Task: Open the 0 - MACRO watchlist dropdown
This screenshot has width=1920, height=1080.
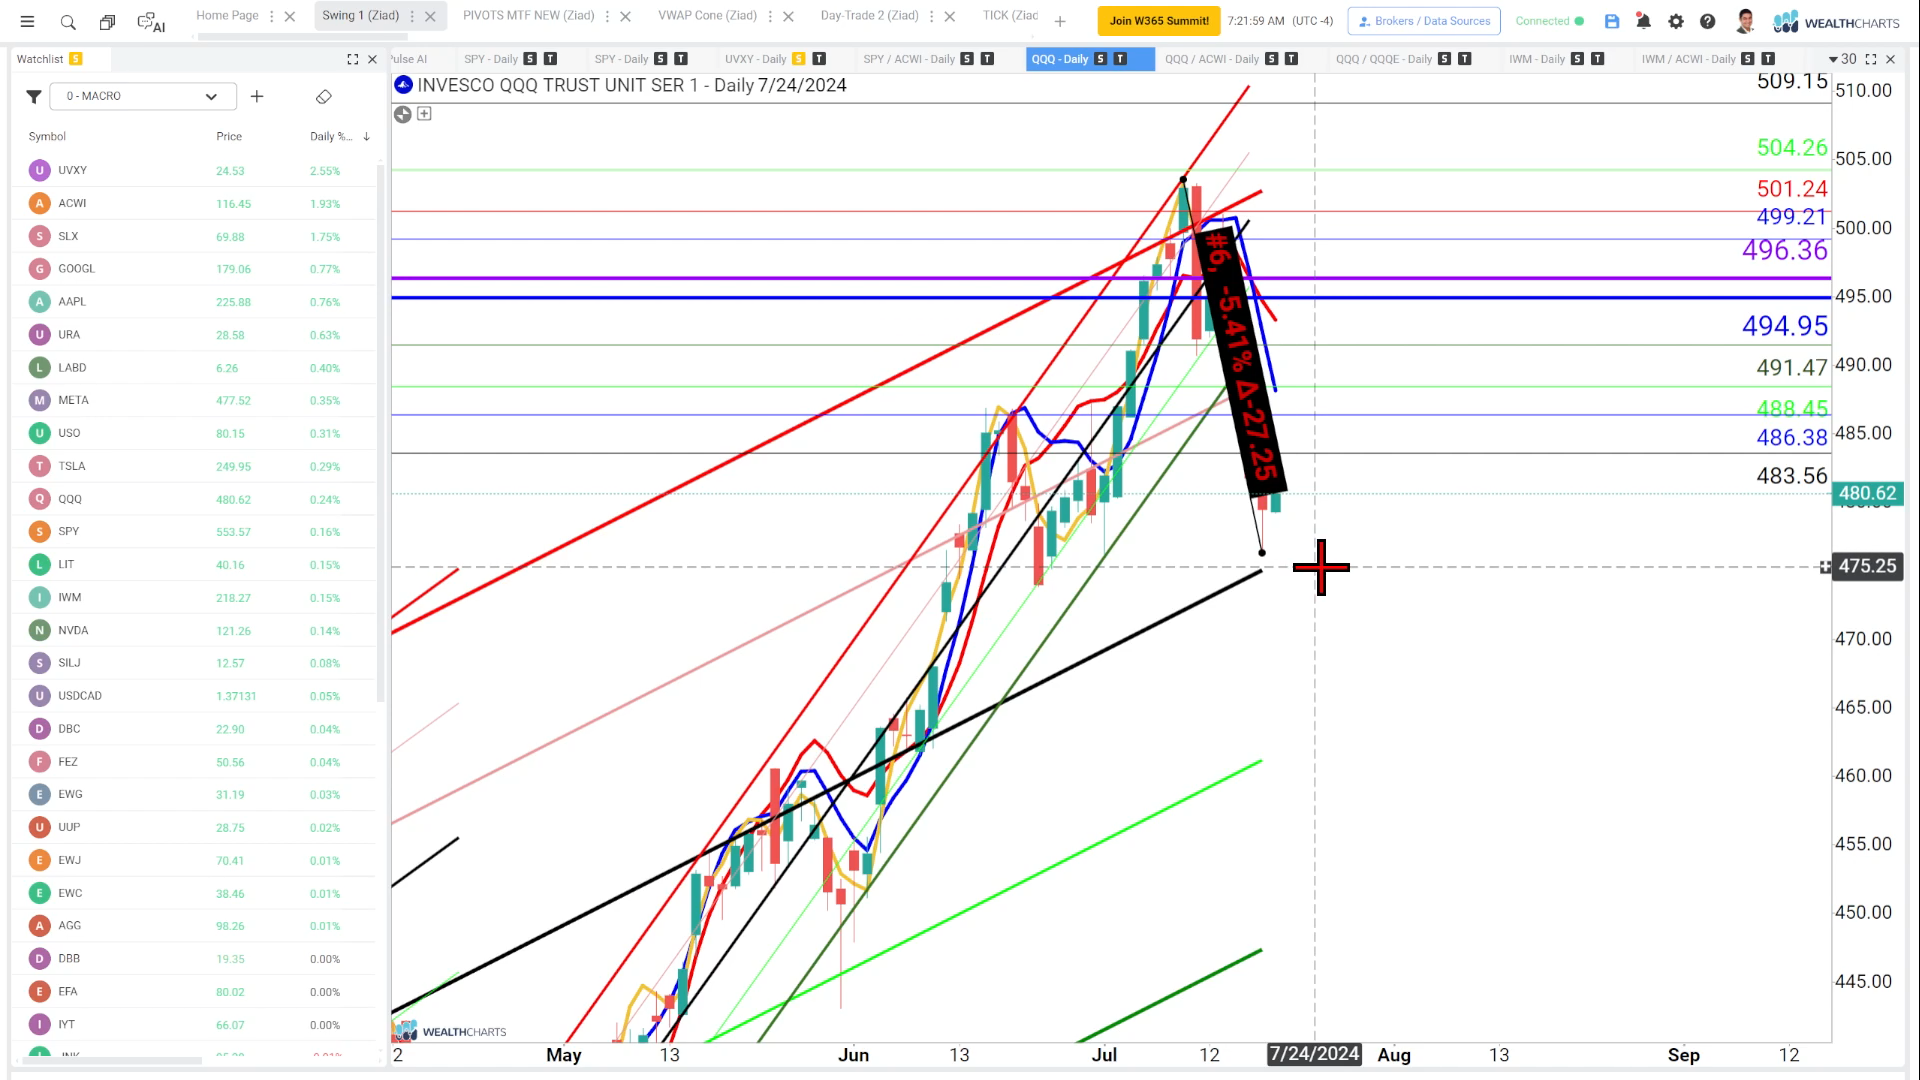Action: [x=143, y=96]
